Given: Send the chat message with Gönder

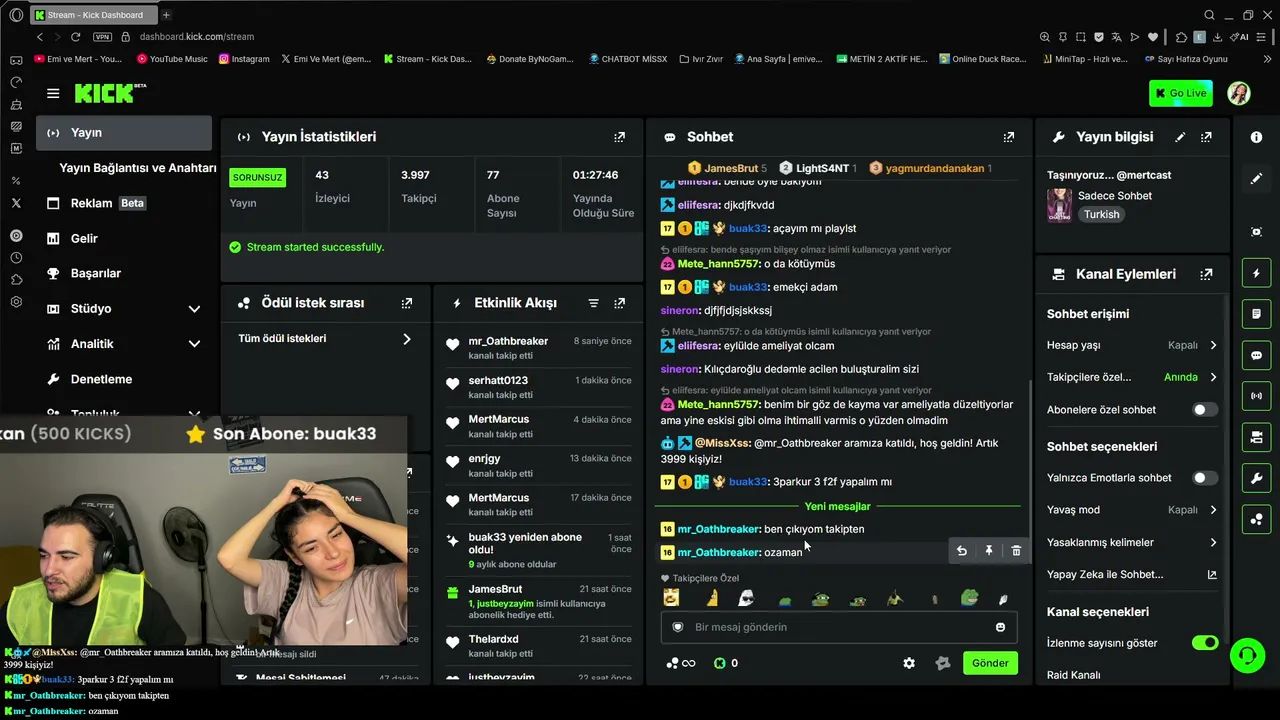Looking at the screenshot, I should [x=990, y=663].
